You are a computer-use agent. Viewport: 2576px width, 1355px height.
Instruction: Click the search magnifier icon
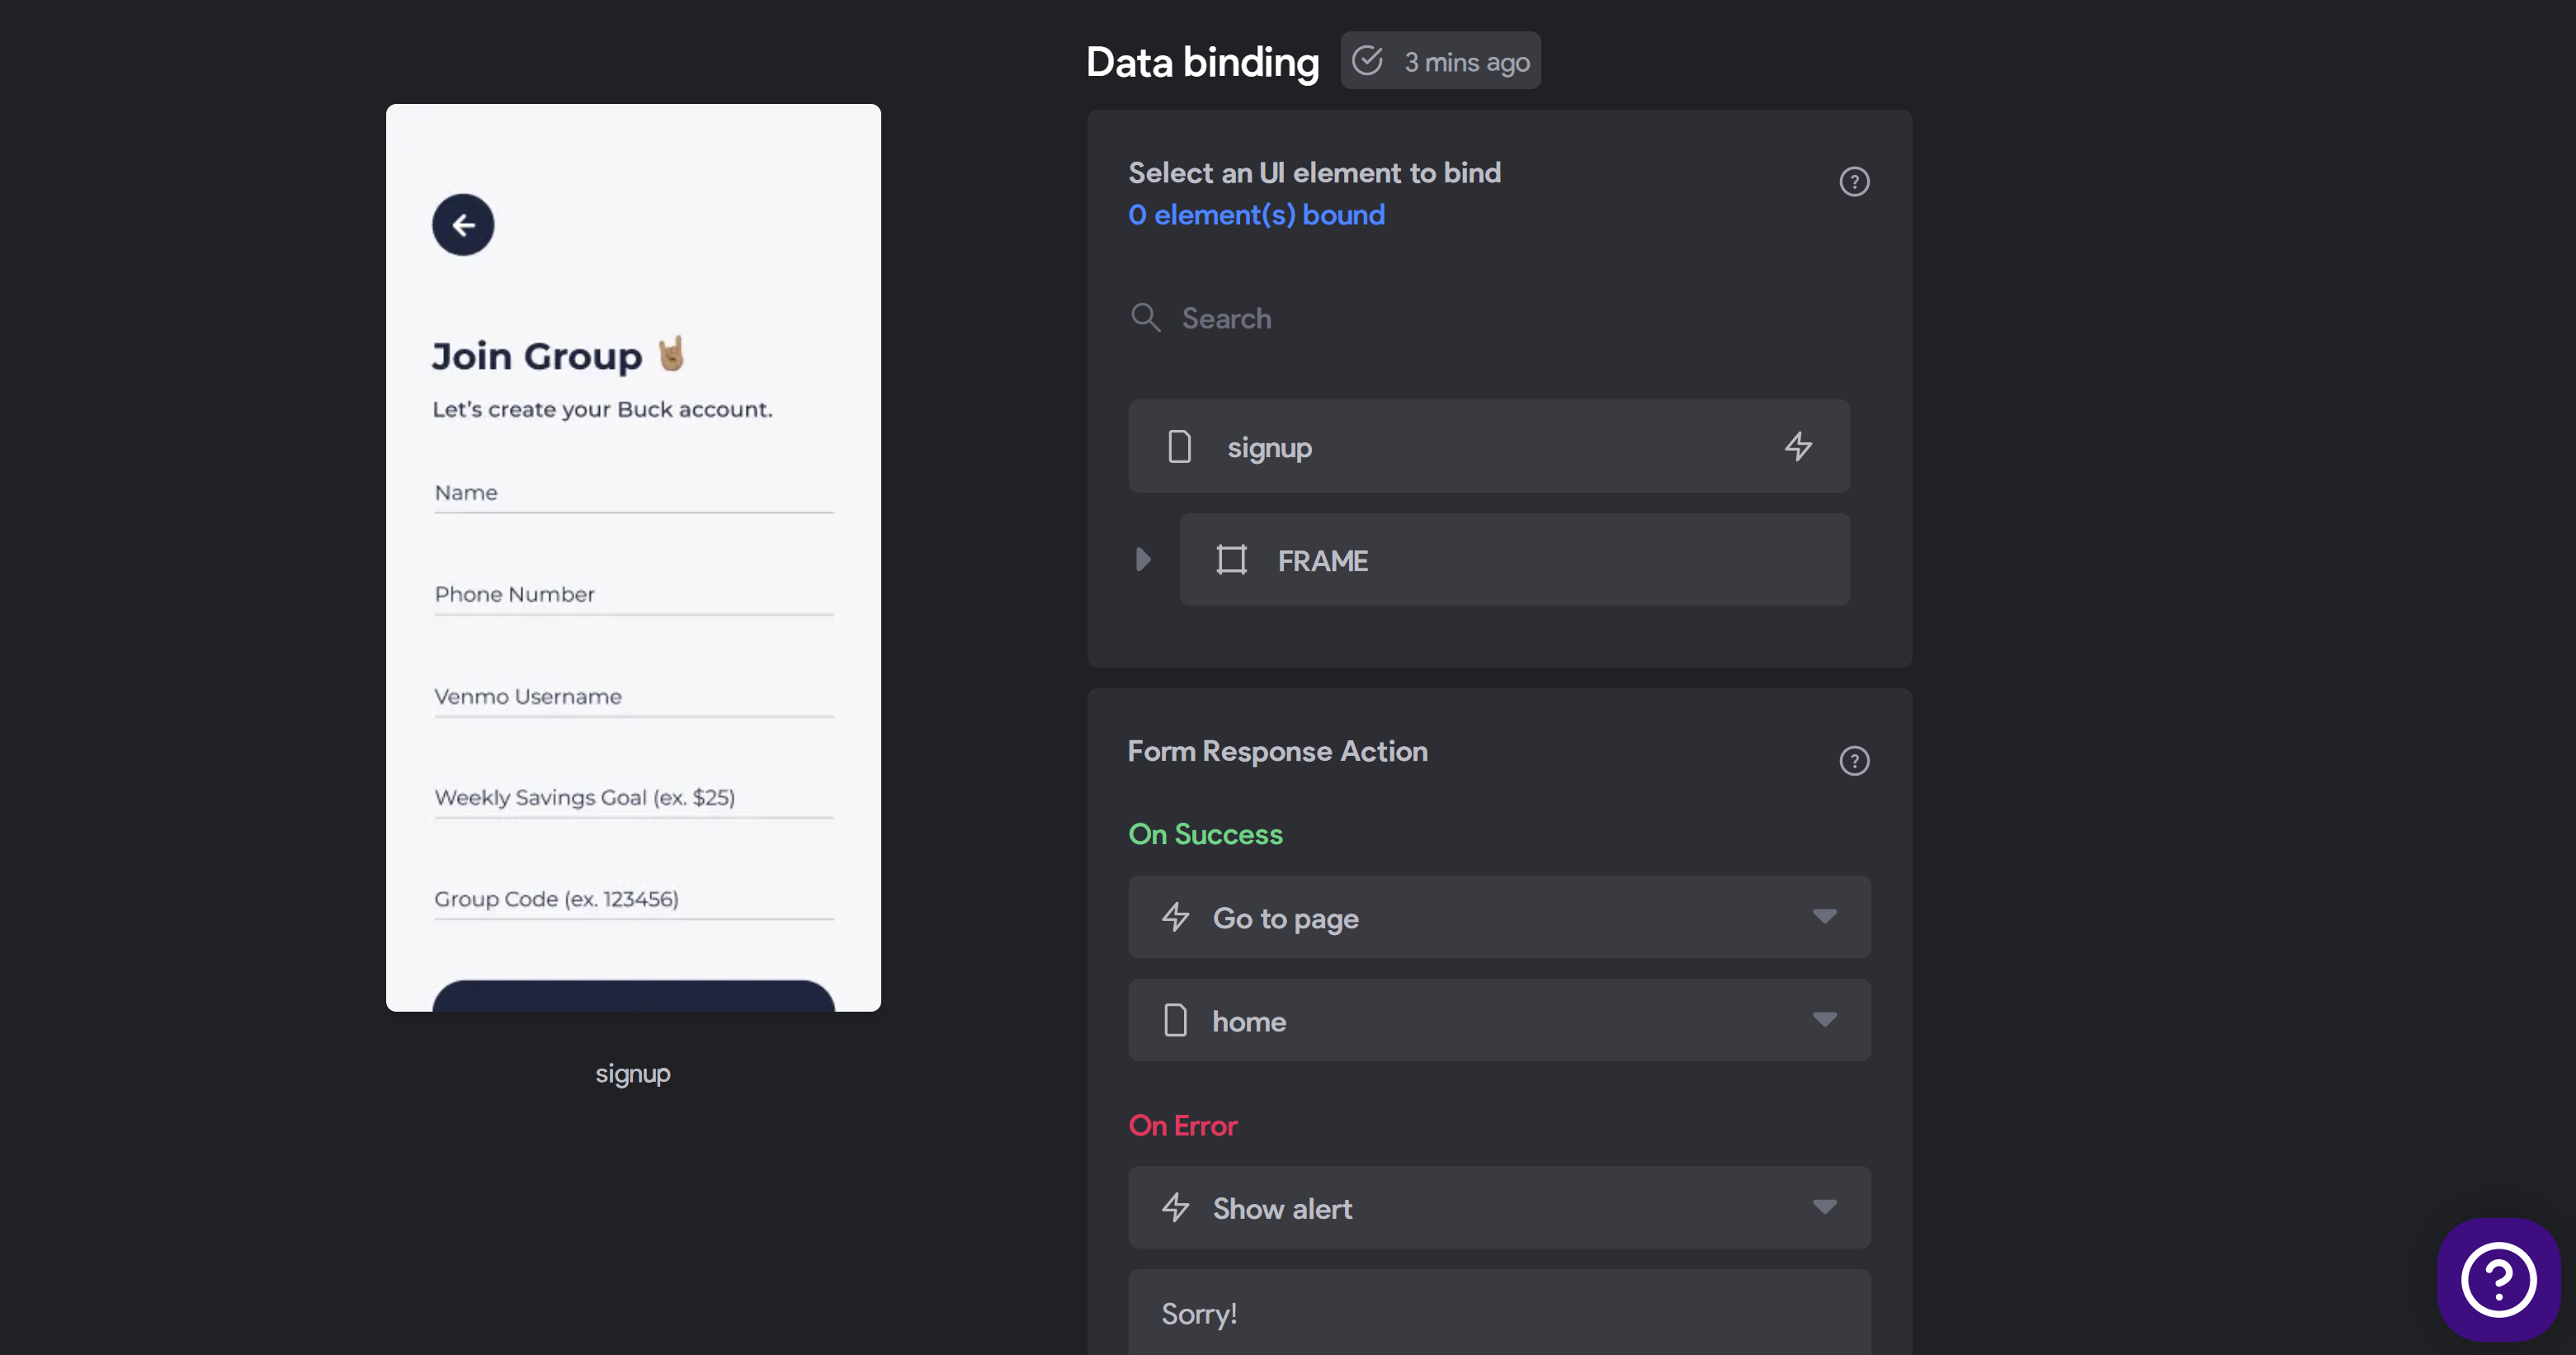(1145, 318)
